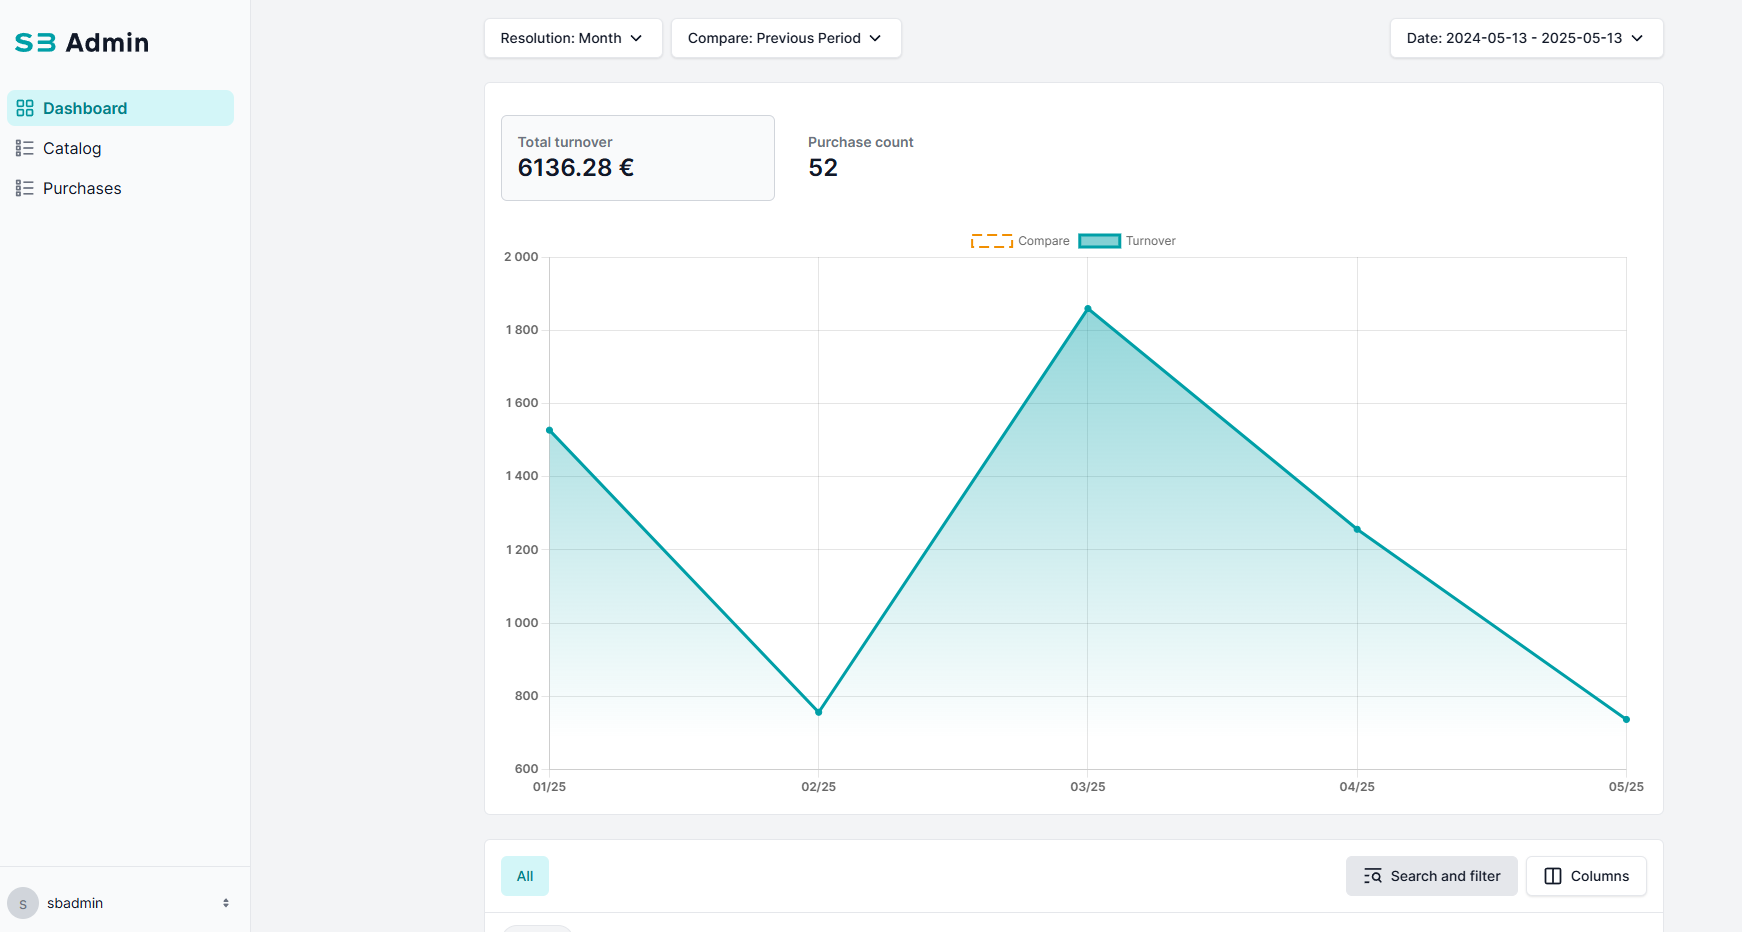Click the S3 Admin logo icon
1742x932 pixels.
click(35, 43)
